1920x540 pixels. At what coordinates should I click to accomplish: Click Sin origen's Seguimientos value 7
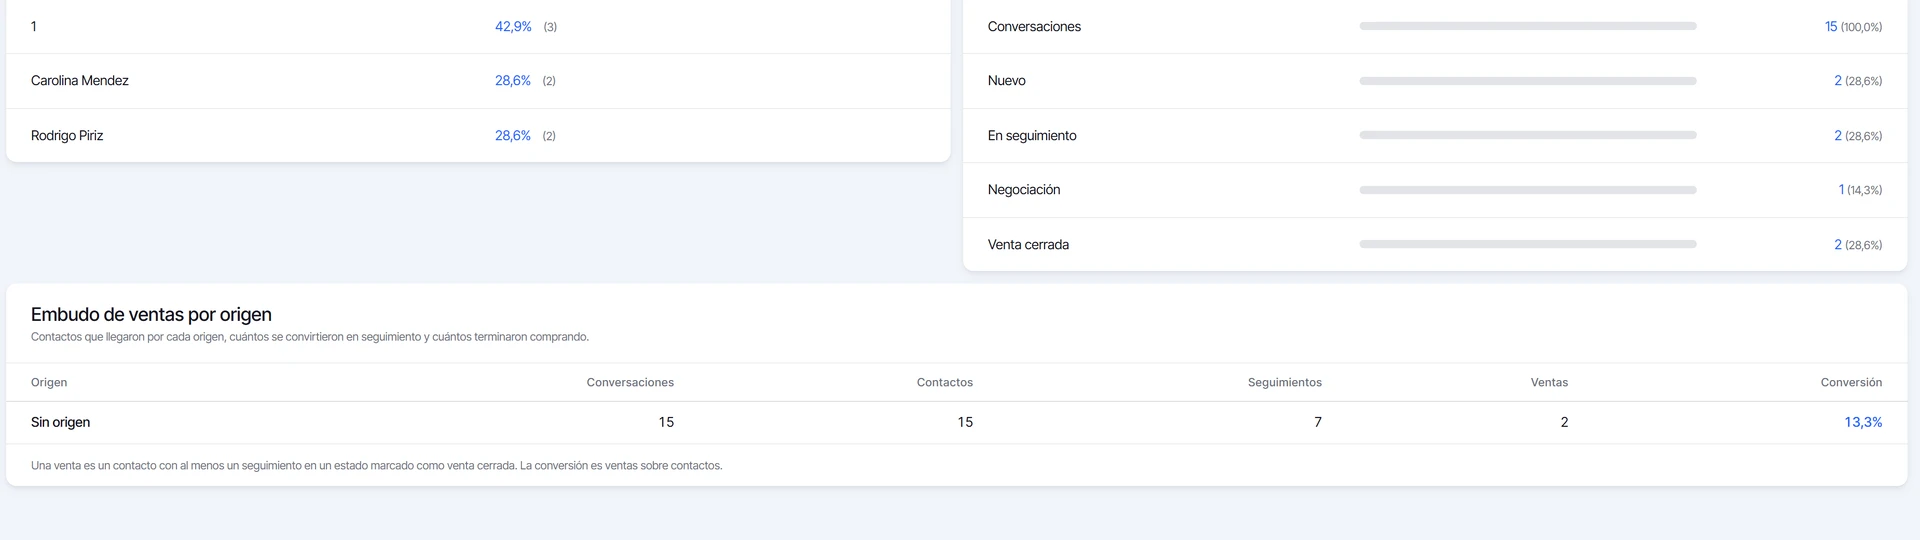click(x=1318, y=423)
